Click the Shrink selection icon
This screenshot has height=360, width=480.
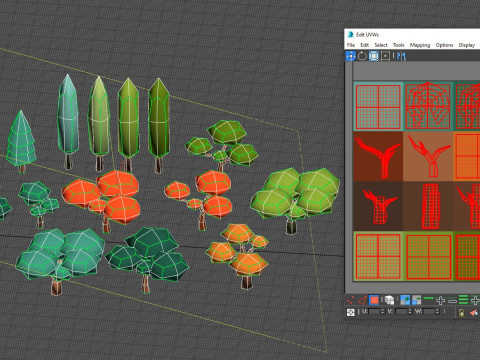click(x=417, y=300)
